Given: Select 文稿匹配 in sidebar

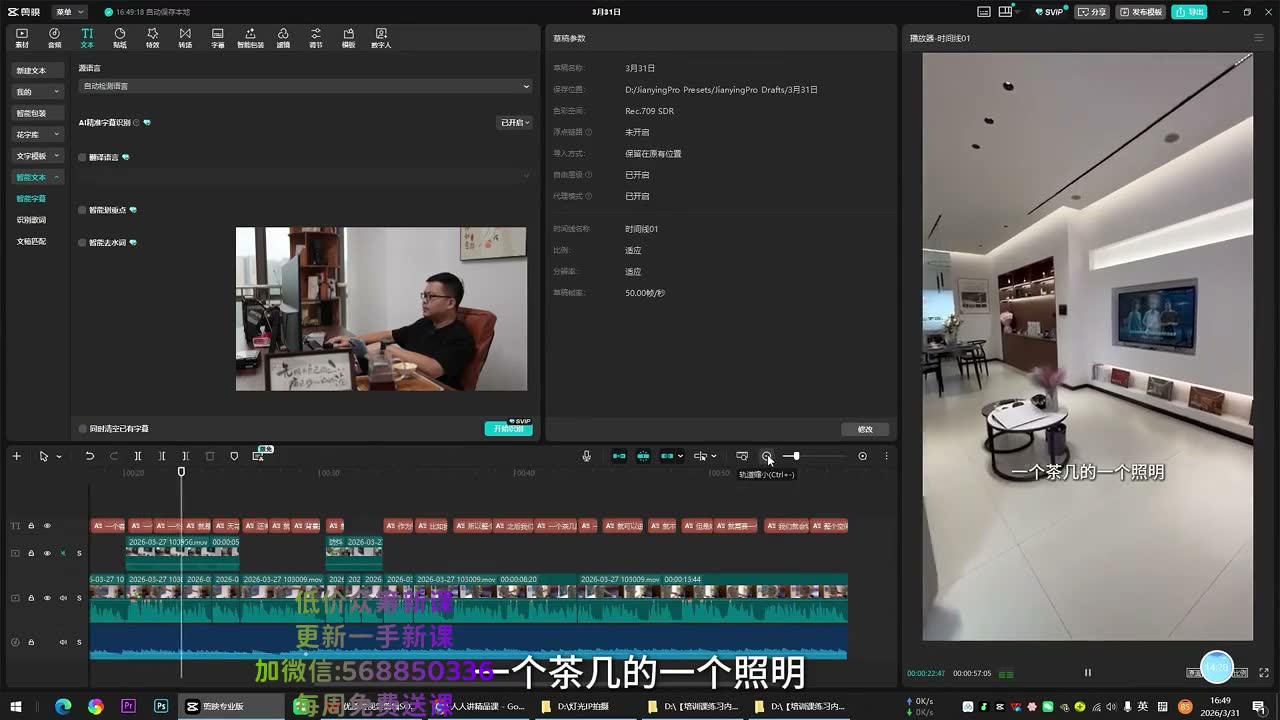Looking at the screenshot, I should click(31, 241).
